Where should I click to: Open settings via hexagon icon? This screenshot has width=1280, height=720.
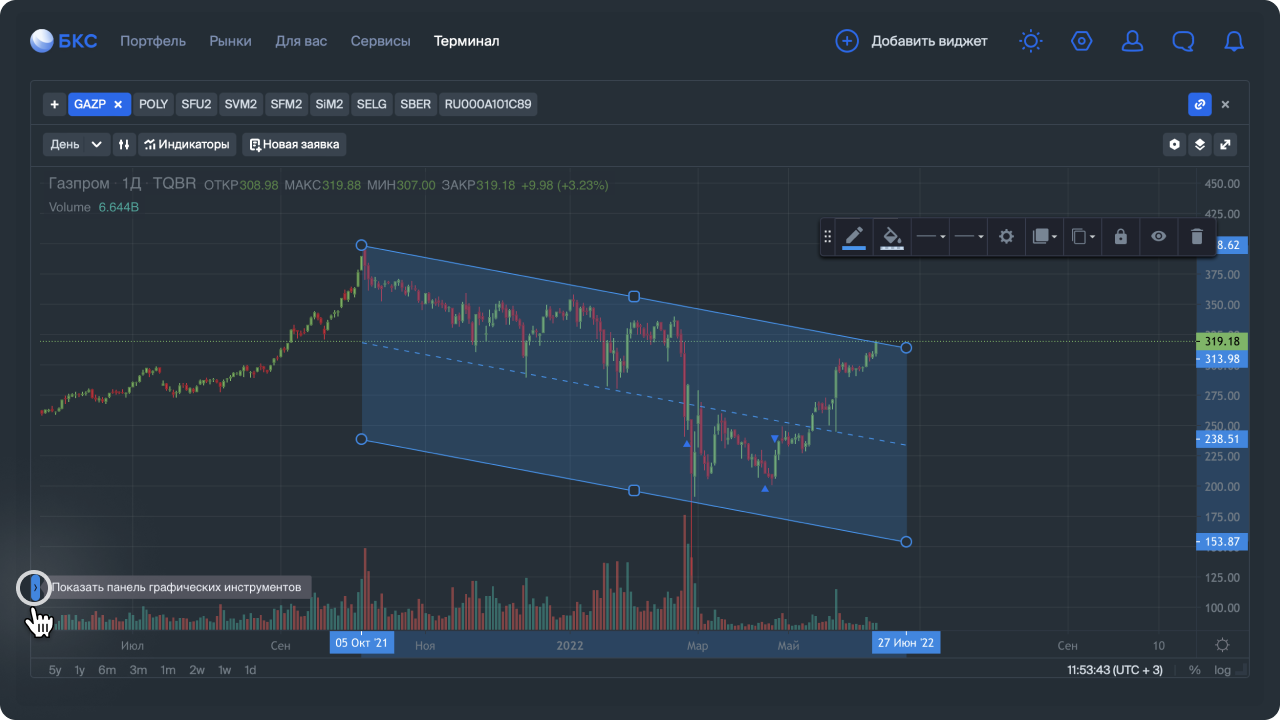pos(1081,41)
